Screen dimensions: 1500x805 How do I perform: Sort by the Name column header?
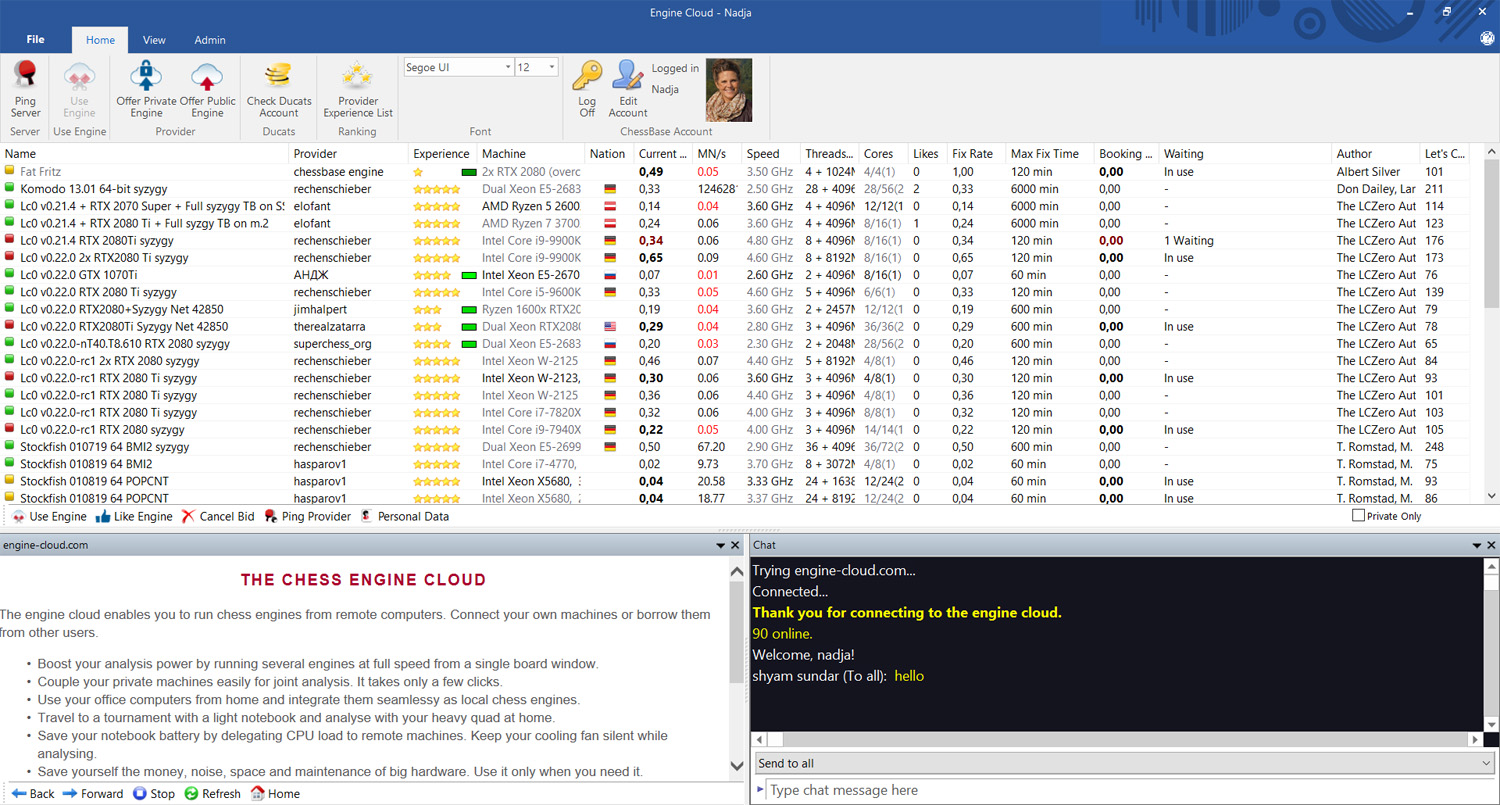145,154
